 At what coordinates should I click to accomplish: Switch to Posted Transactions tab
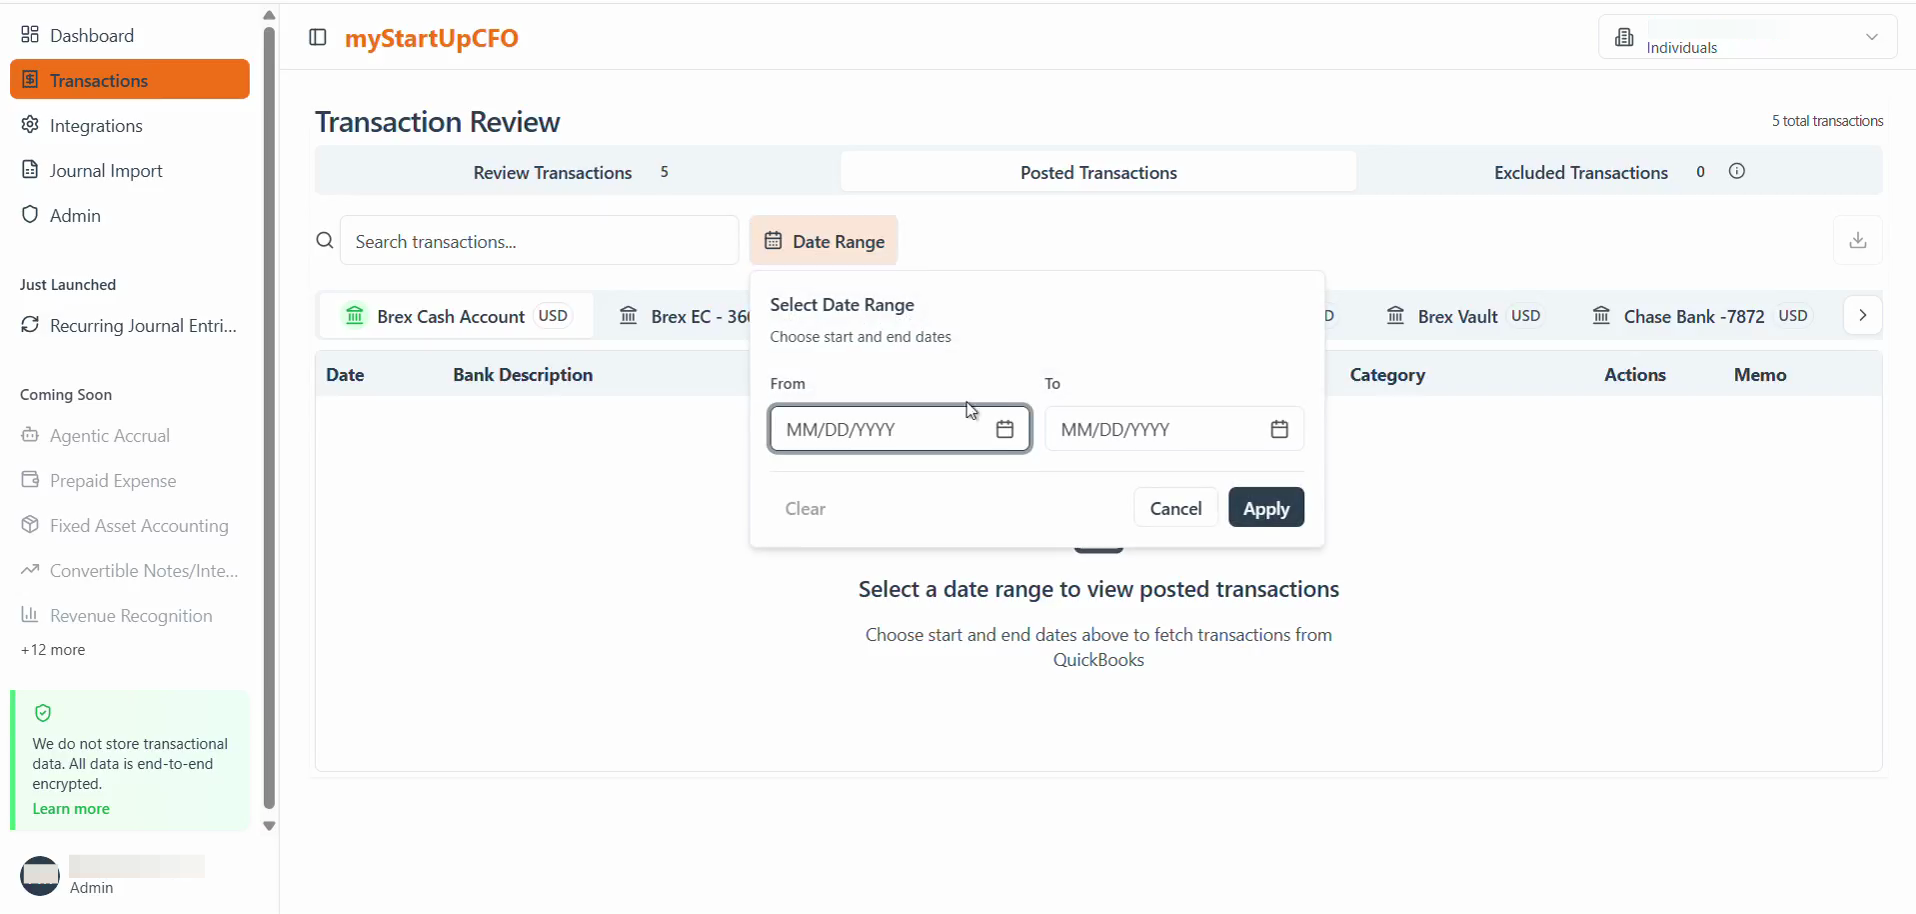coord(1098,172)
